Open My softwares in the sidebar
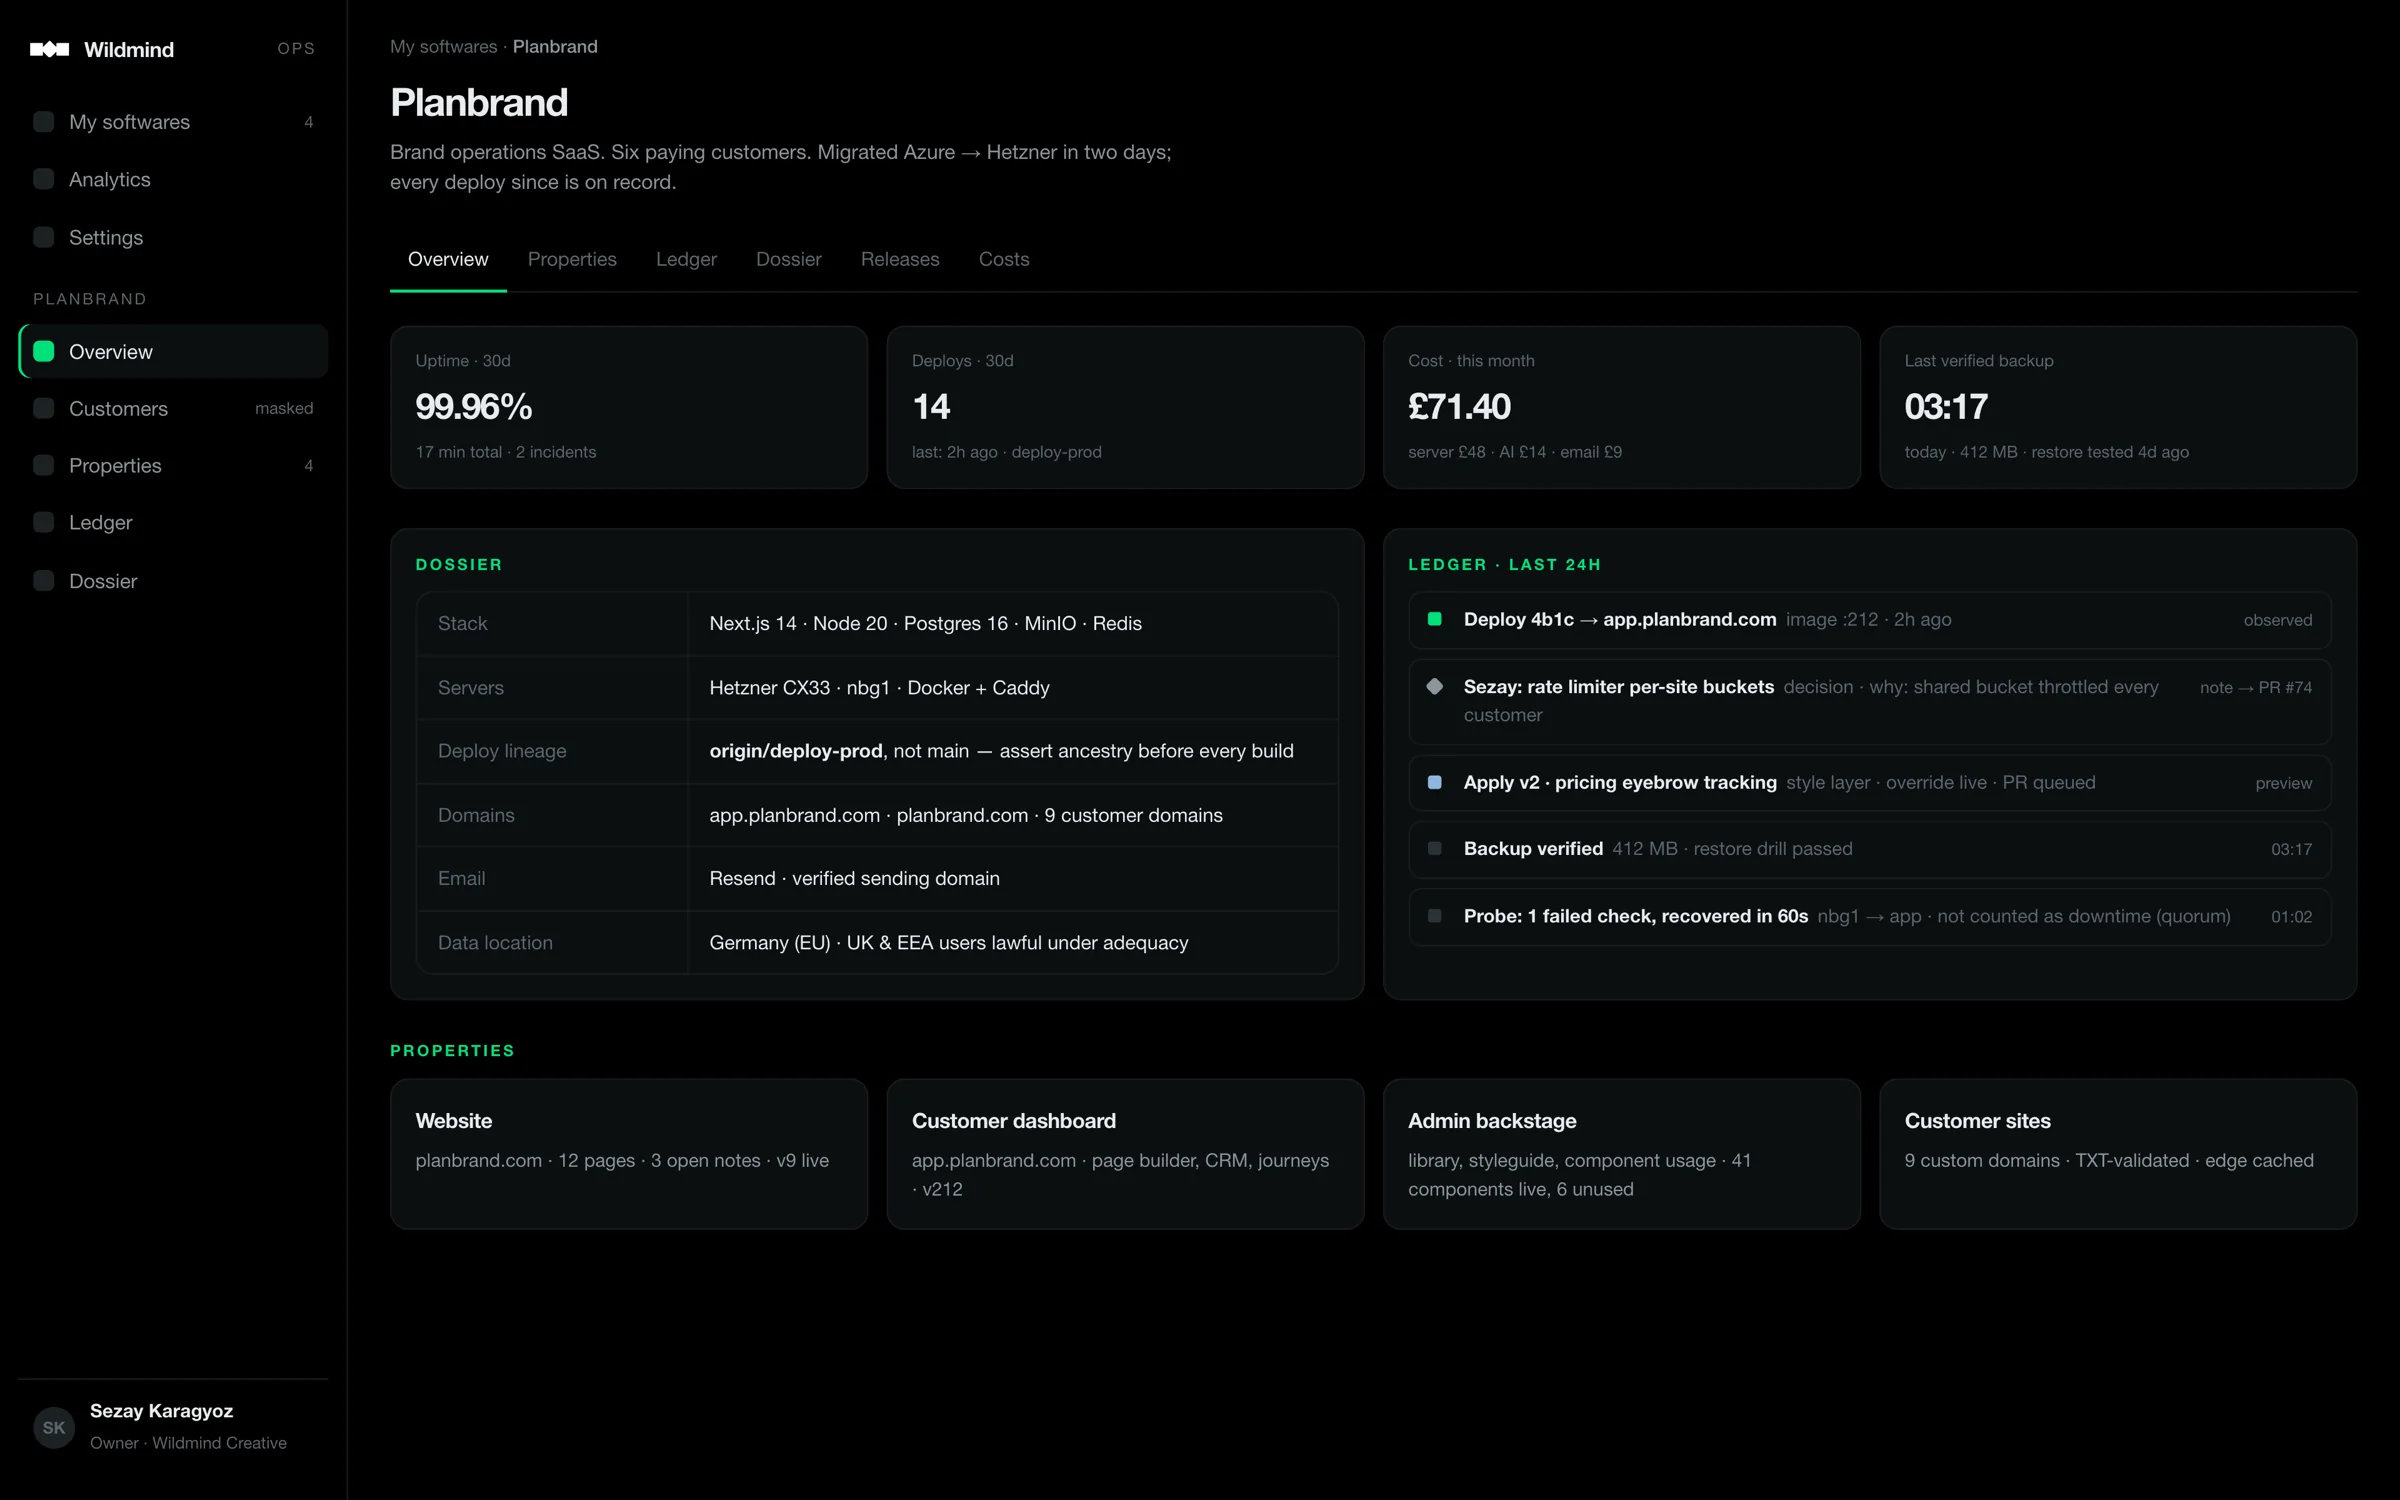The height and width of the screenshot is (1500, 2400). [x=173, y=122]
